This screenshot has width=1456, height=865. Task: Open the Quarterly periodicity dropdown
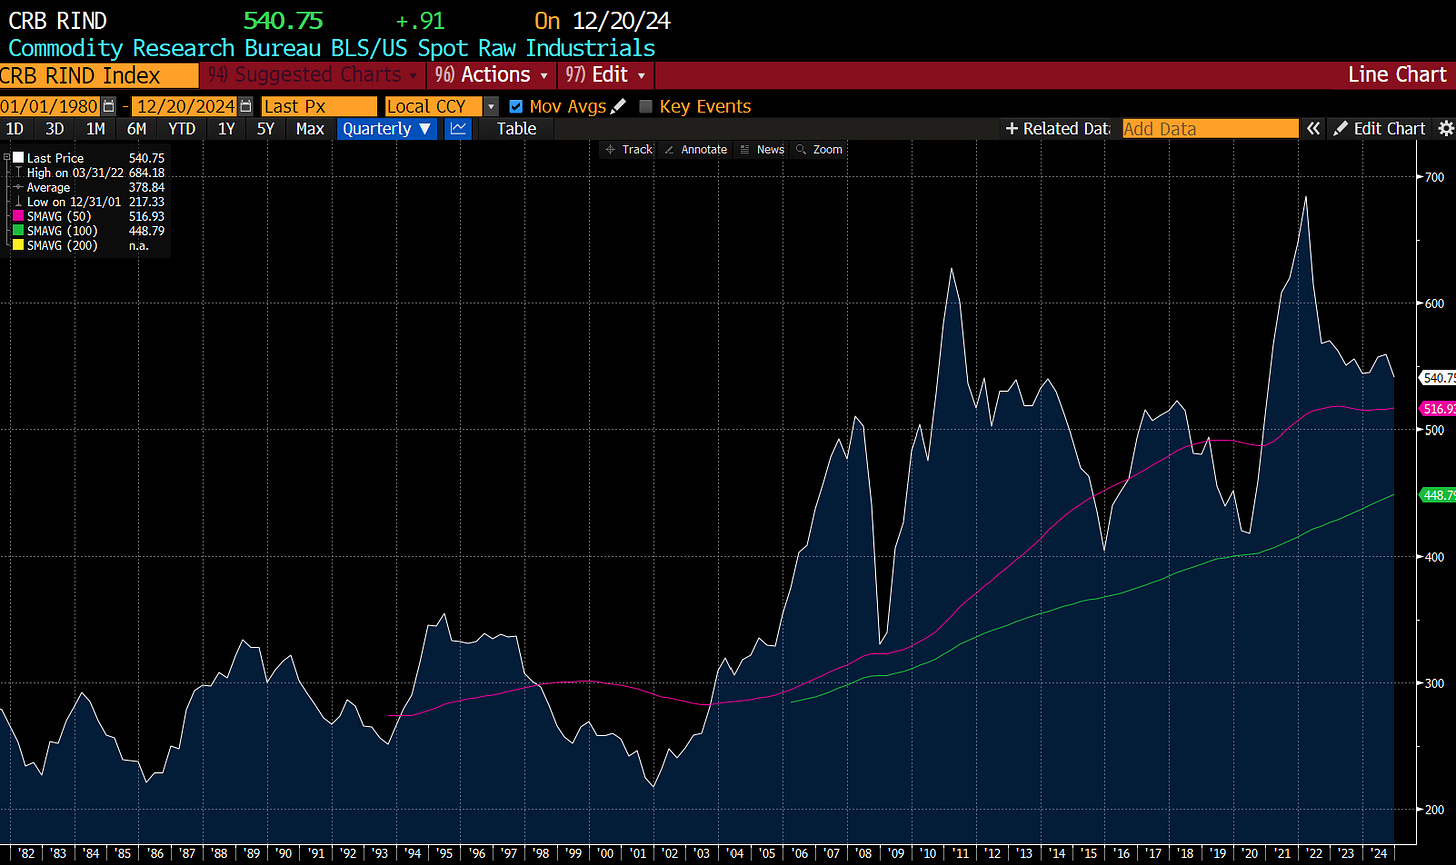coord(387,128)
